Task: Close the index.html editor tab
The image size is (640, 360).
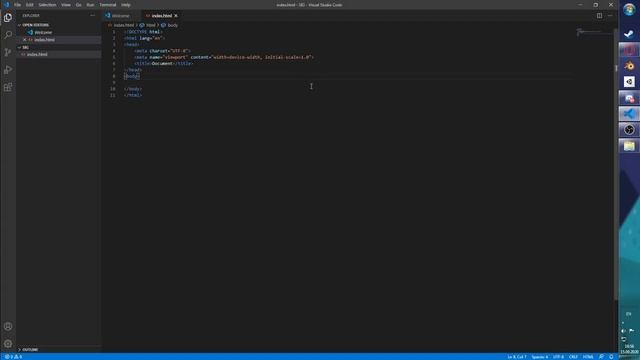Action: tap(176, 16)
